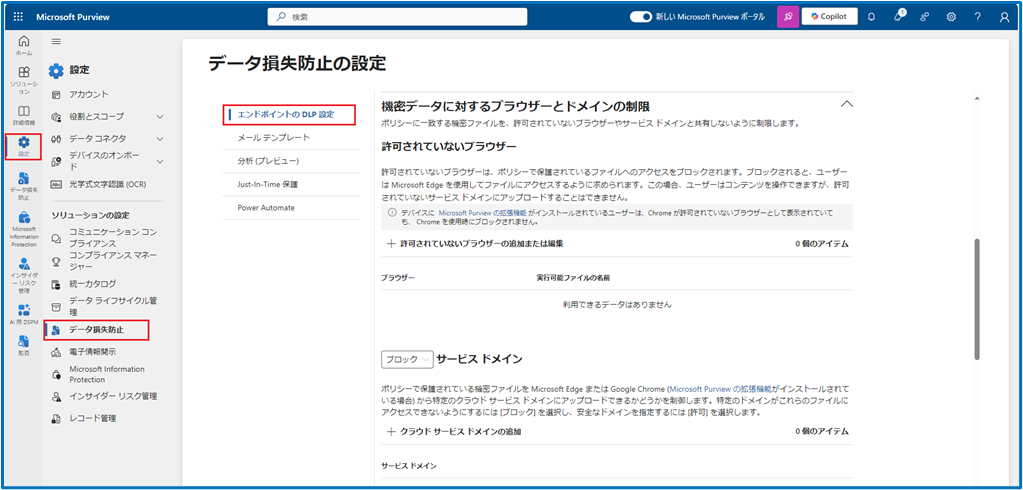Select the Just-In-Time 保護 tab

(x=267, y=184)
